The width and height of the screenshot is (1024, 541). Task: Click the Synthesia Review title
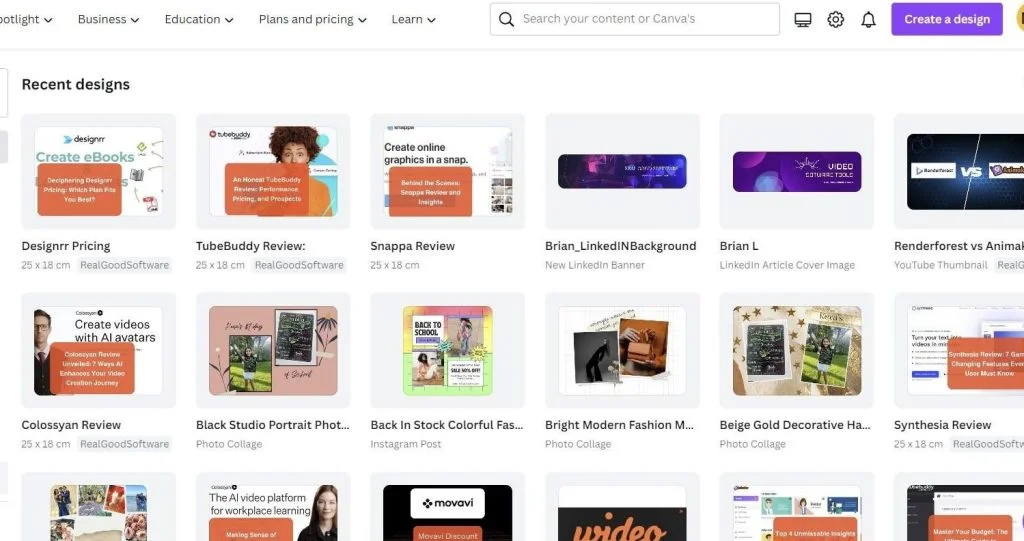(942, 425)
